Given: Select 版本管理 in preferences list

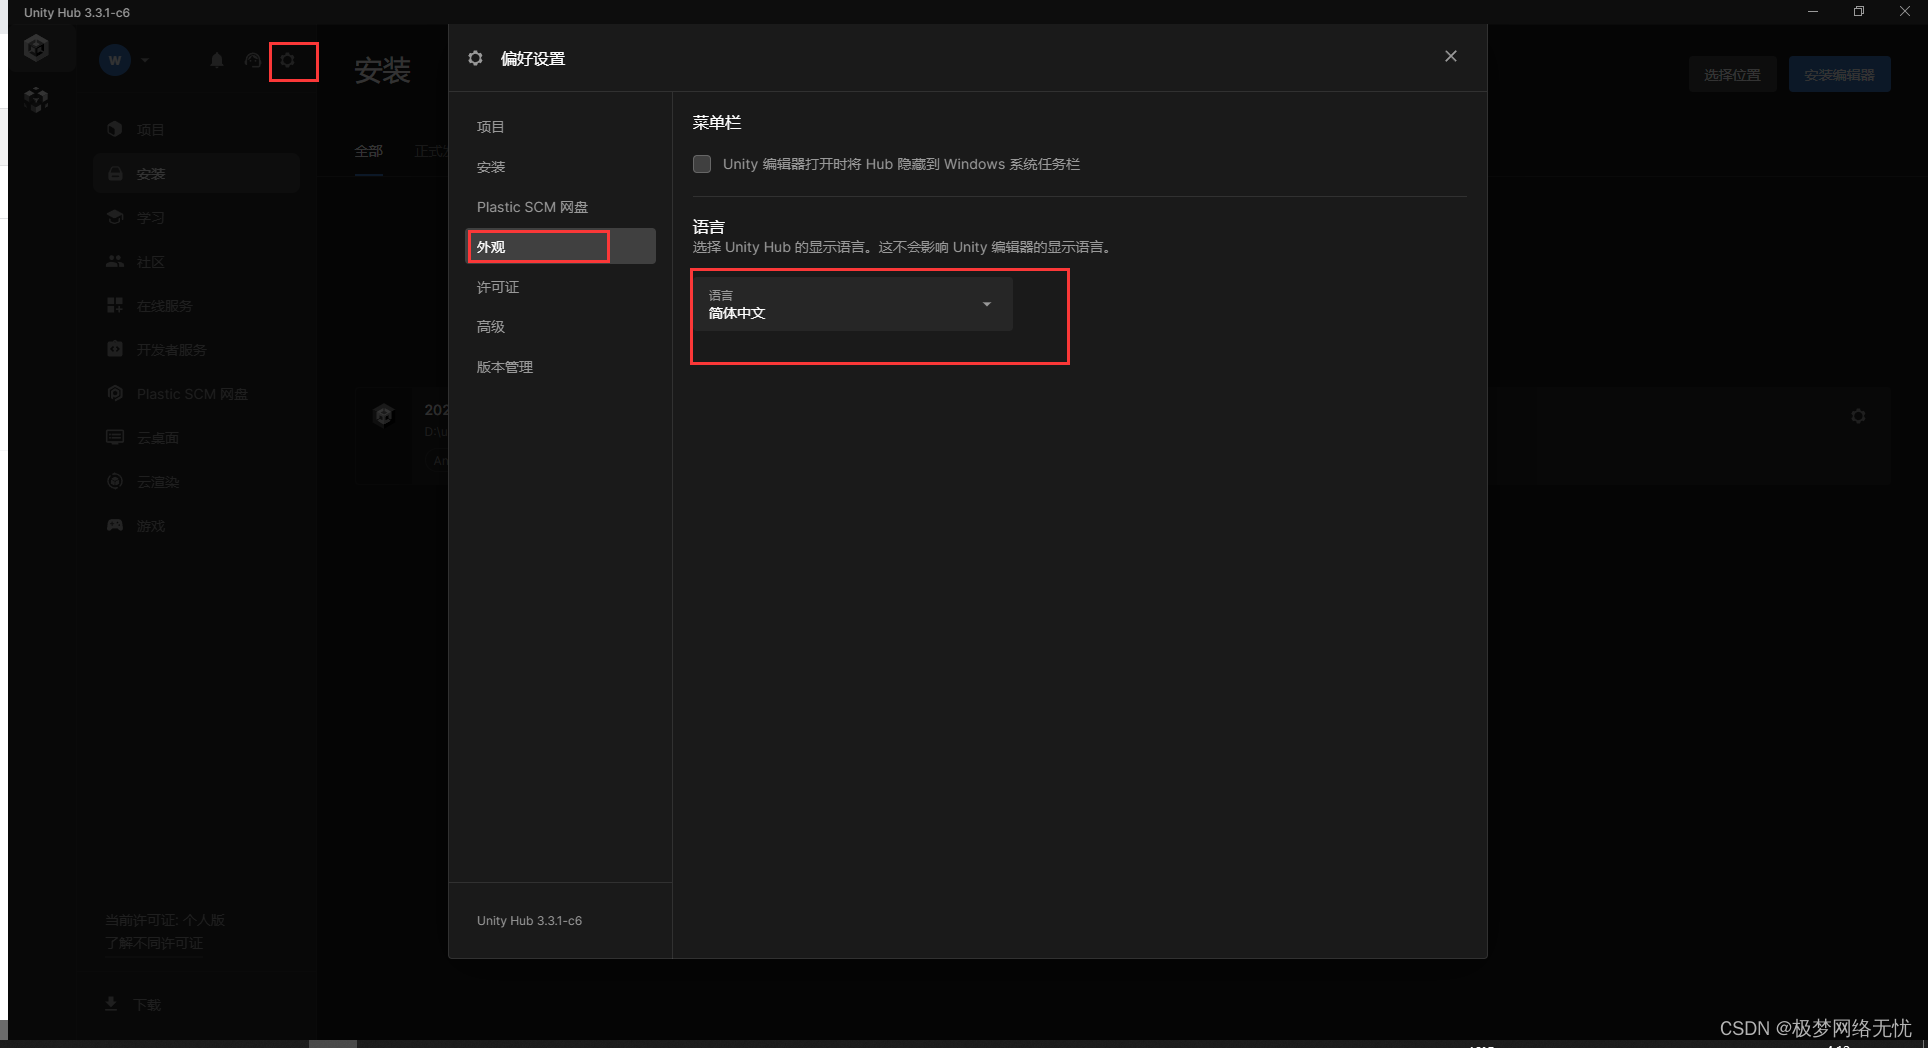Looking at the screenshot, I should coord(561,367).
